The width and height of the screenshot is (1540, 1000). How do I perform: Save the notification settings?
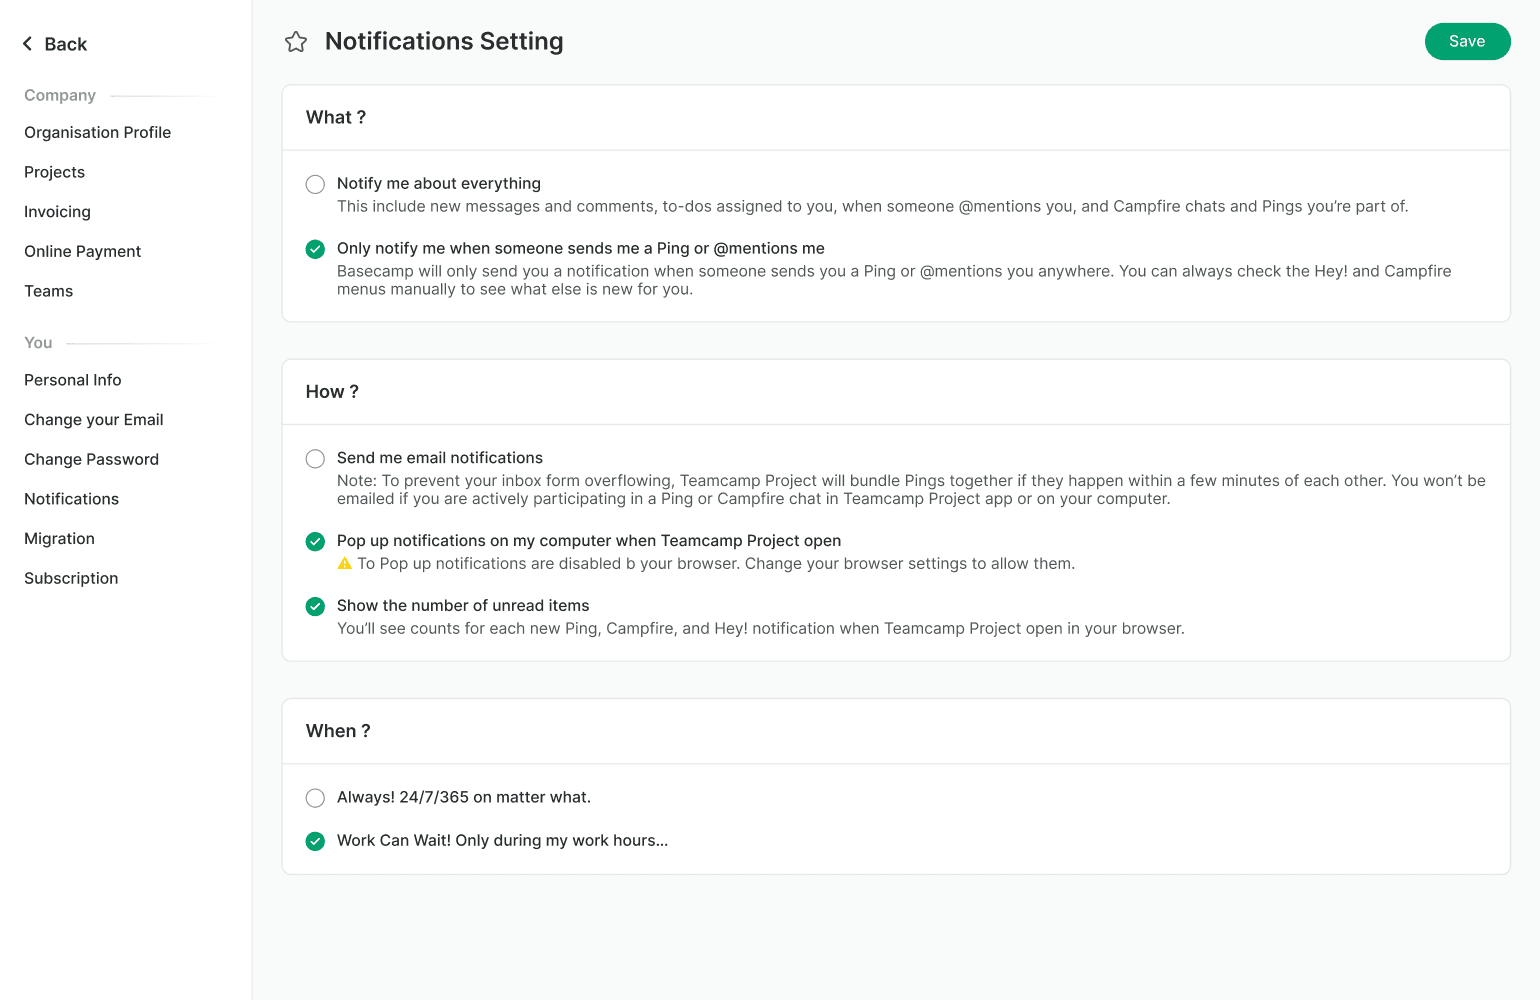(1467, 41)
